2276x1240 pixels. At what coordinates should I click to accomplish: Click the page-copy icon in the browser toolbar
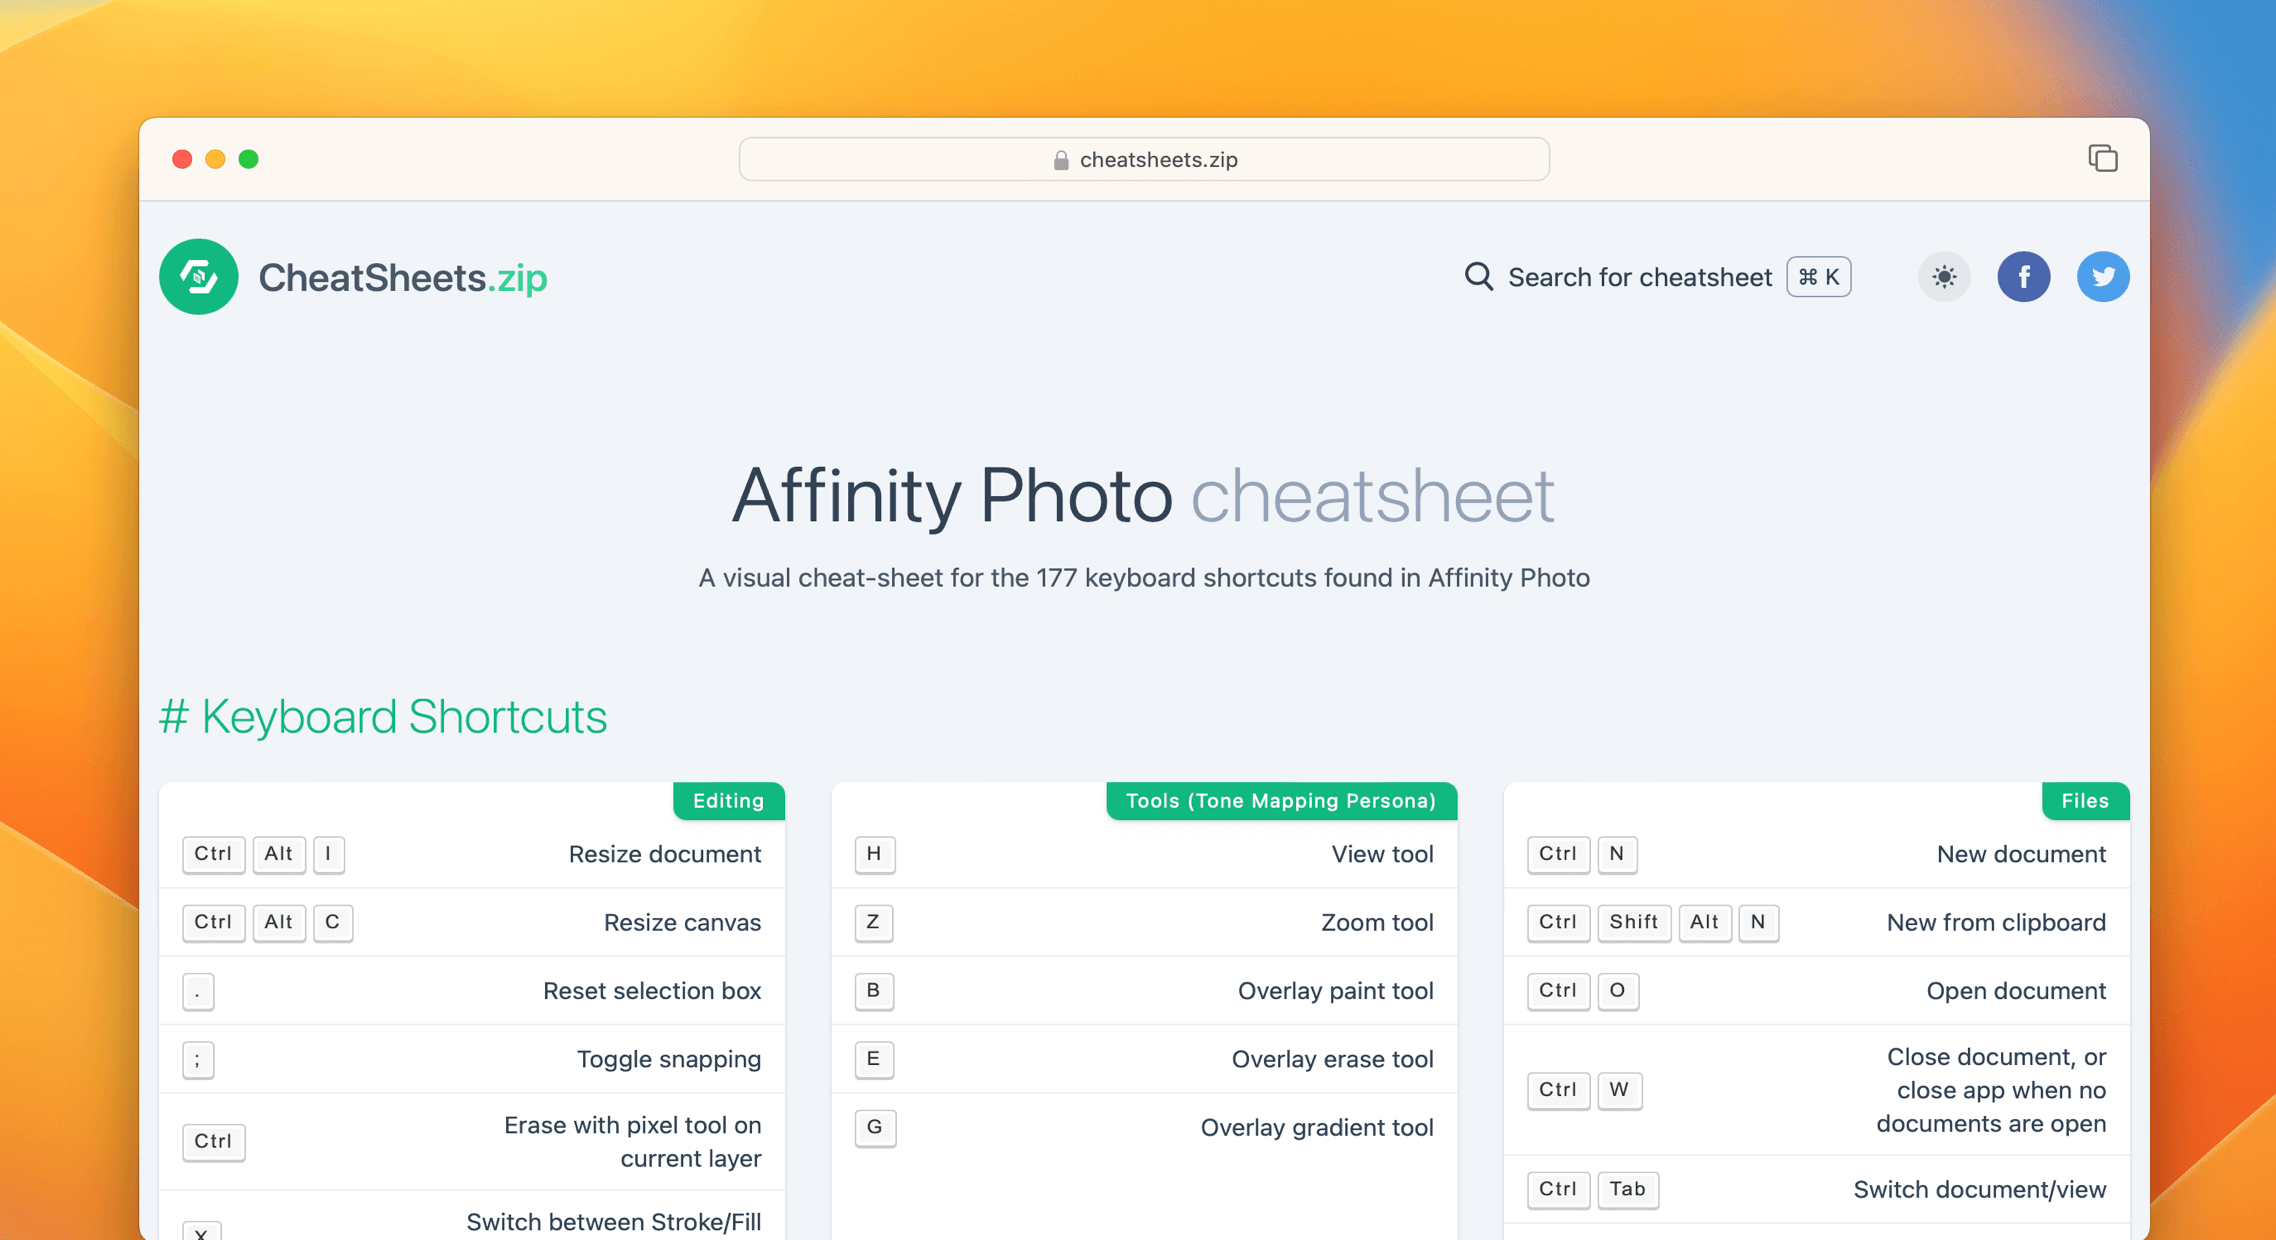click(2103, 158)
